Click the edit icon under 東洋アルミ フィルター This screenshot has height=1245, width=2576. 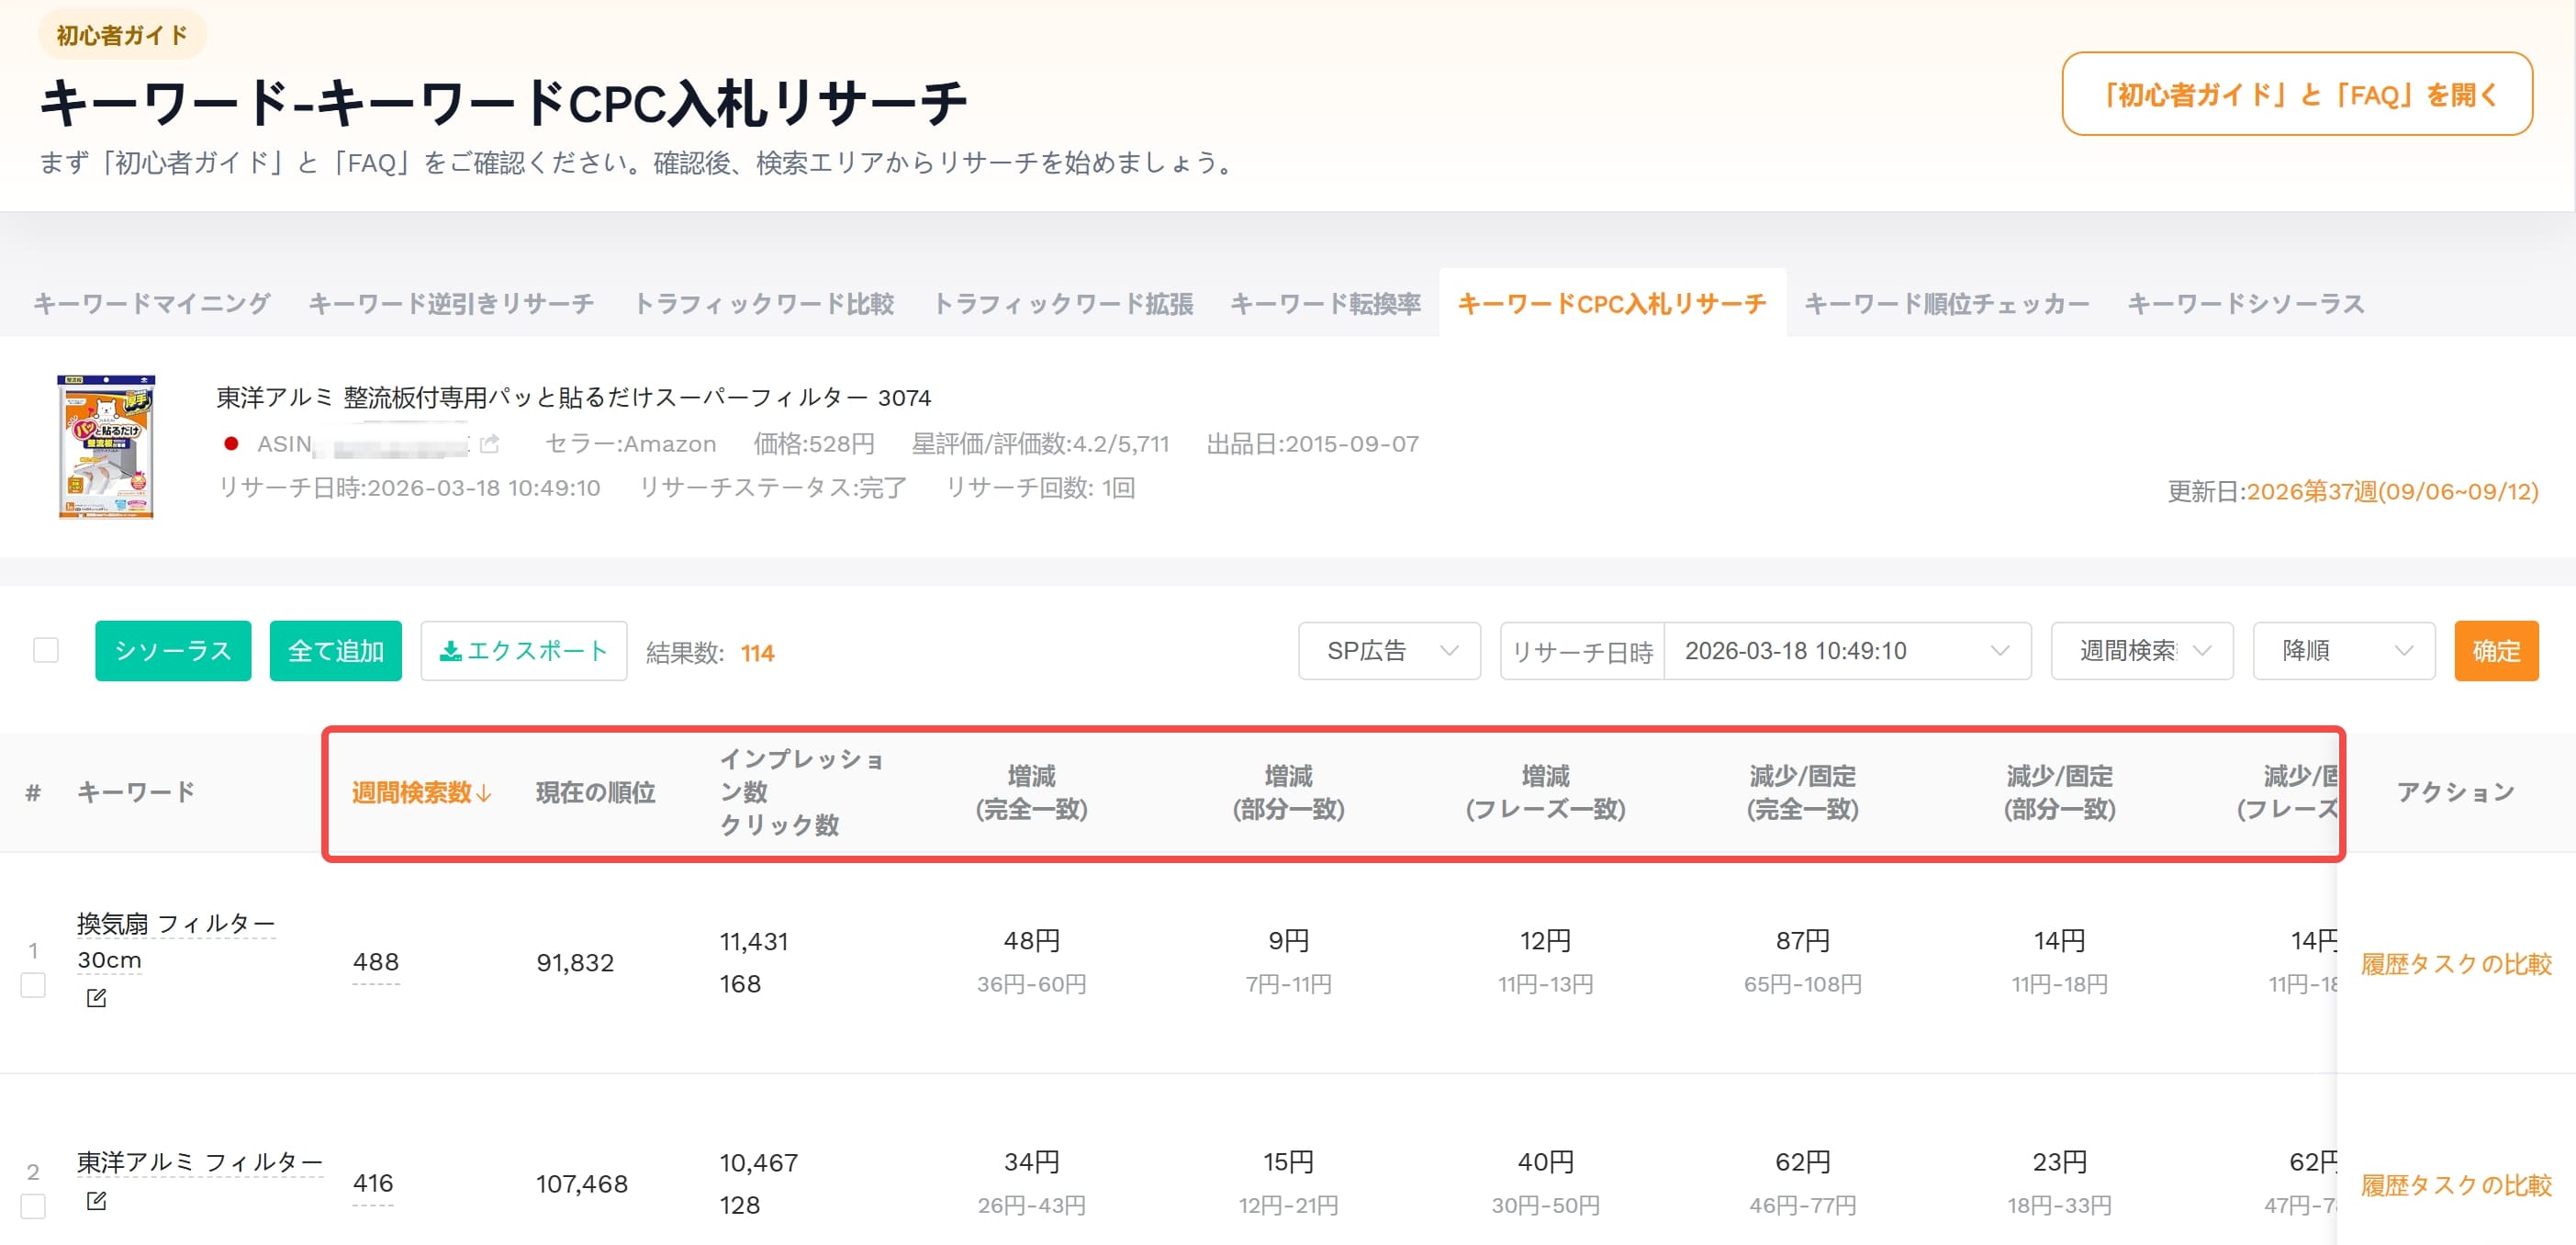pos(96,1200)
